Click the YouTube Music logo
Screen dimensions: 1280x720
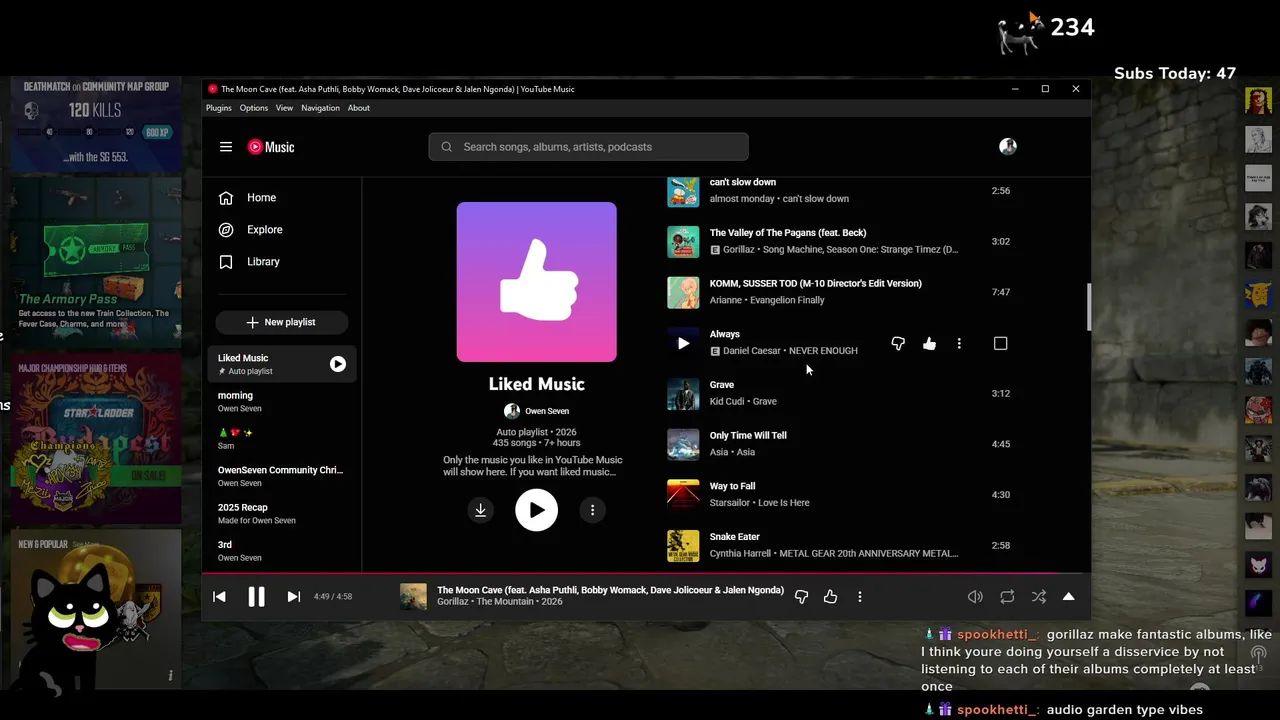tap(271, 147)
